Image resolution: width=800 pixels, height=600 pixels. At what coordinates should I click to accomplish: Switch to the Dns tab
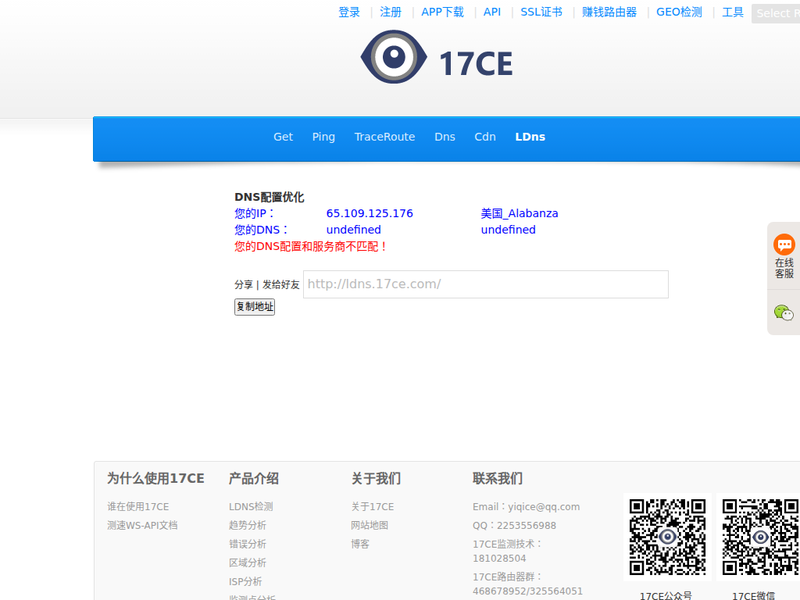[445, 137]
